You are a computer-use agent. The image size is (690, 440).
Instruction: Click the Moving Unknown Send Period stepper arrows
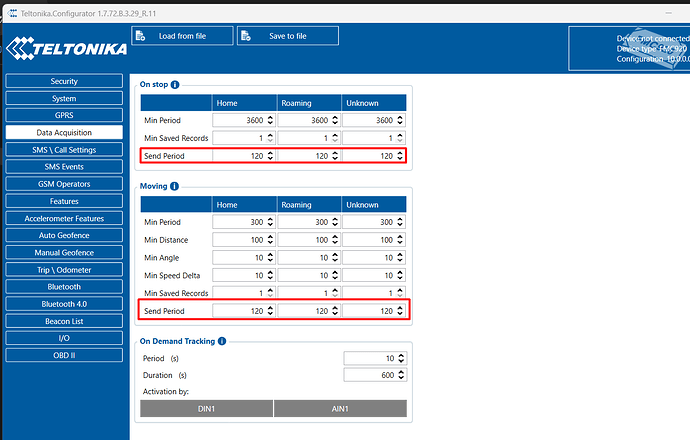(x=401, y=311)
